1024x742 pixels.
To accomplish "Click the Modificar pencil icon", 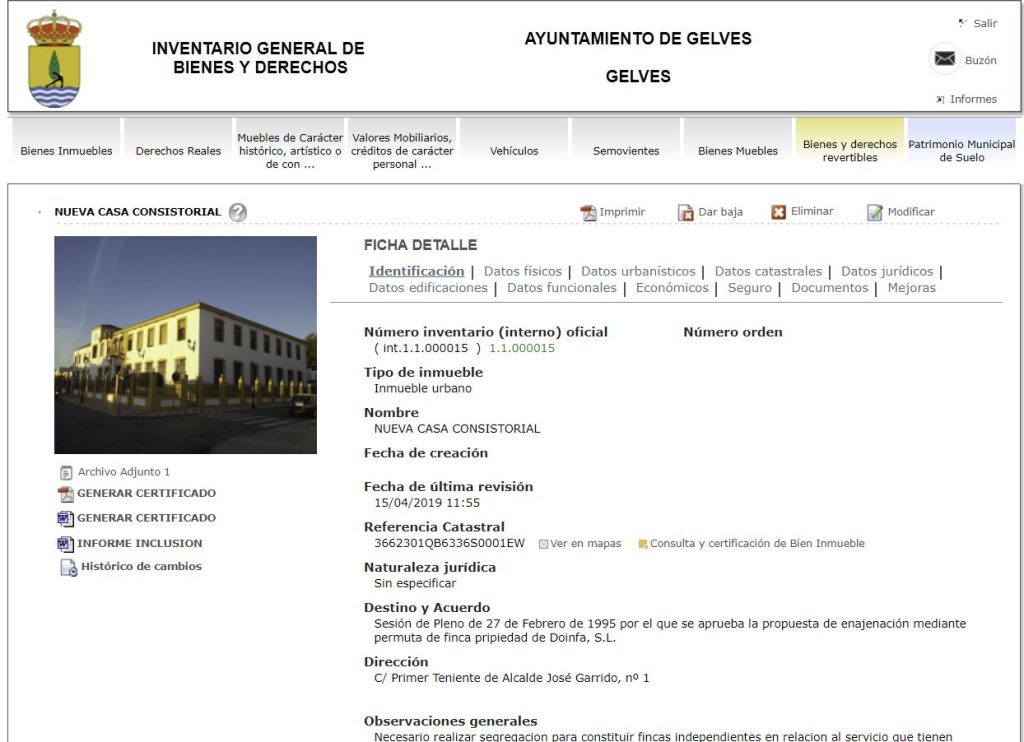I will click(875, 212).
